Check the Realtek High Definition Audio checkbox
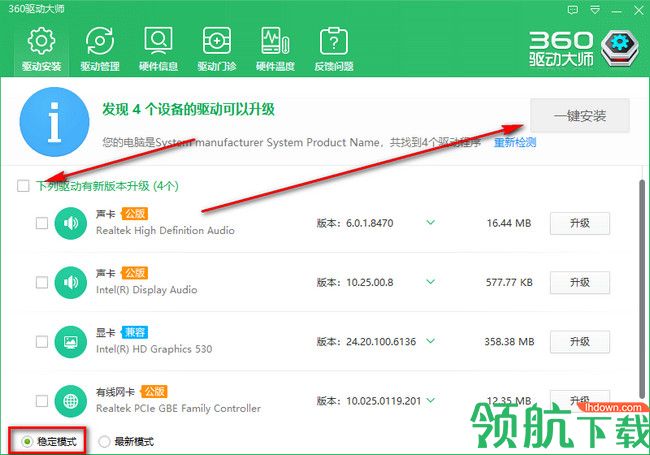Image resolution: width=650 pixels, height=455 pixels. click(42, 223)
